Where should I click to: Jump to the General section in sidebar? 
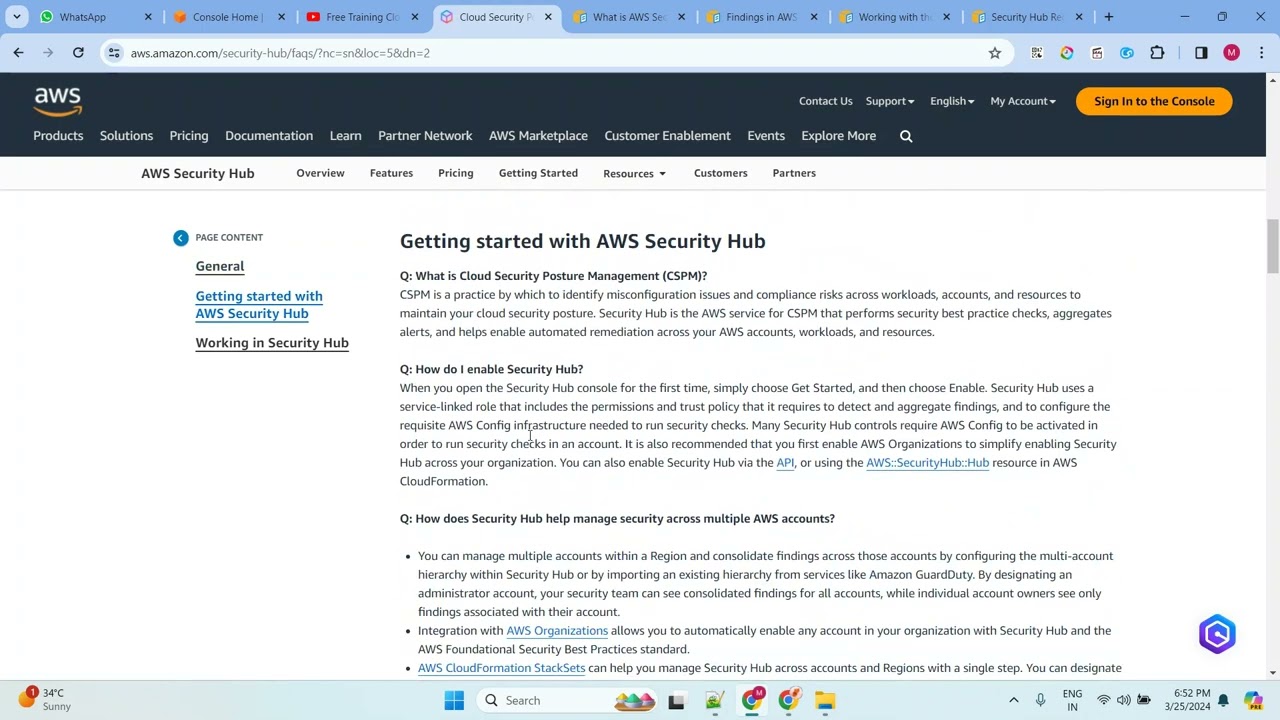[220, 266]
